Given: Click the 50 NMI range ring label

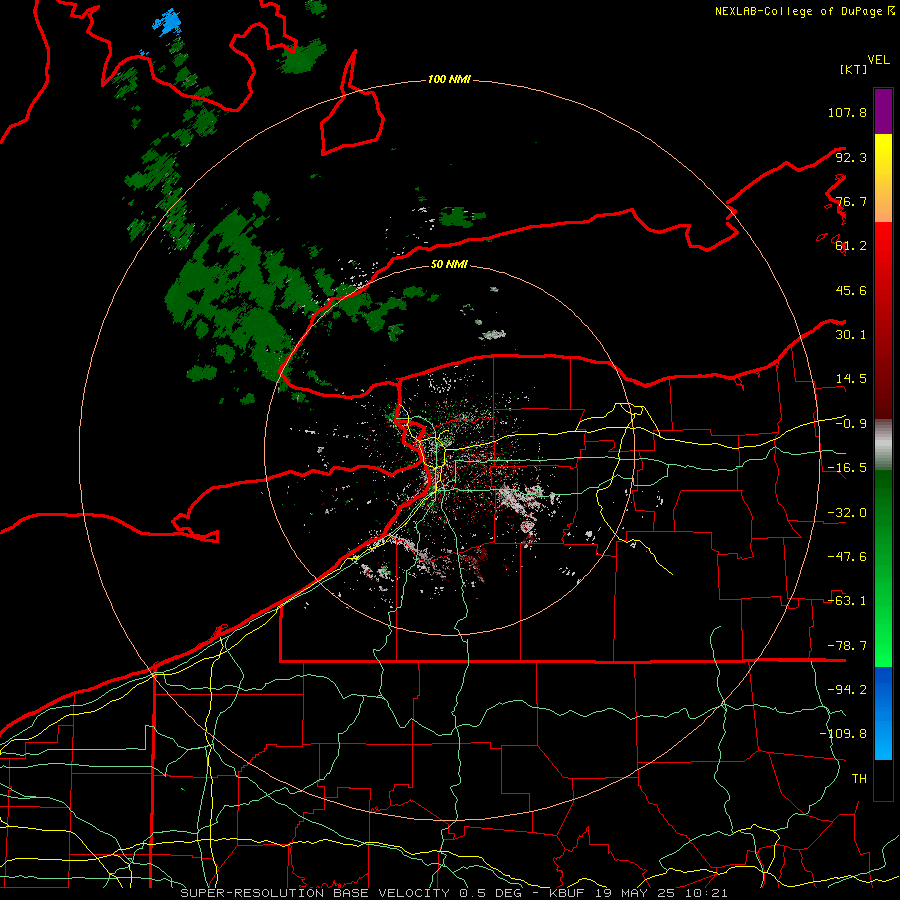Looking at the screenshot, I should tap(449, 264).
